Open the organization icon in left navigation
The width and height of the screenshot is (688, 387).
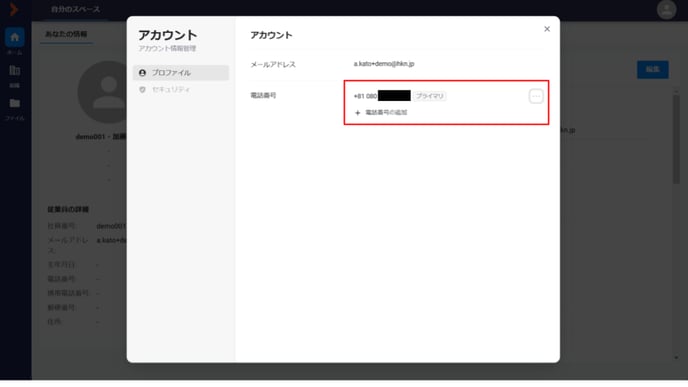14,71
